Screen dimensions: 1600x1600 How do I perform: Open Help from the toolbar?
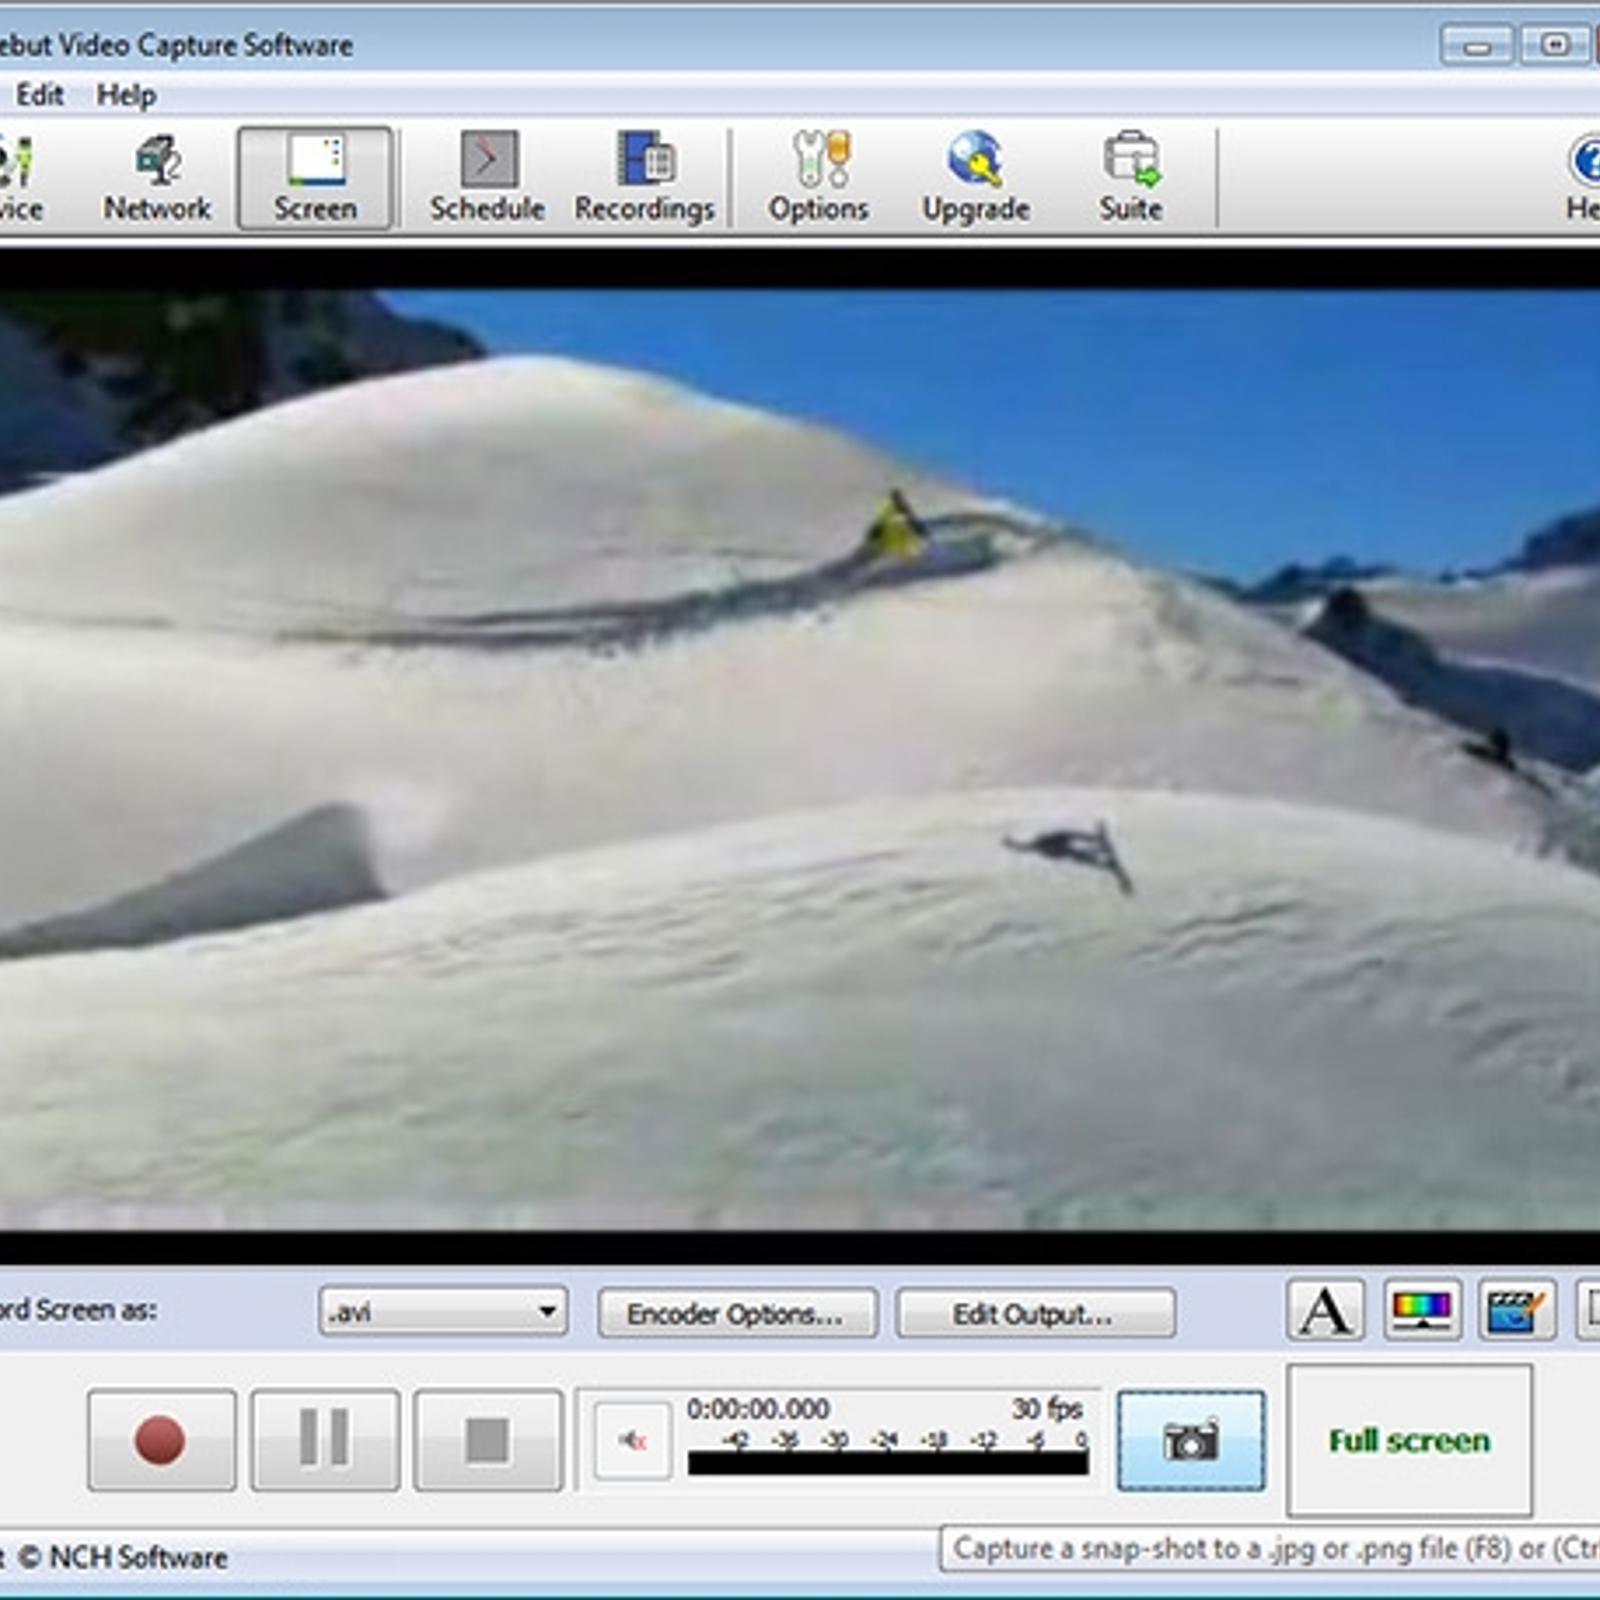1583,178
